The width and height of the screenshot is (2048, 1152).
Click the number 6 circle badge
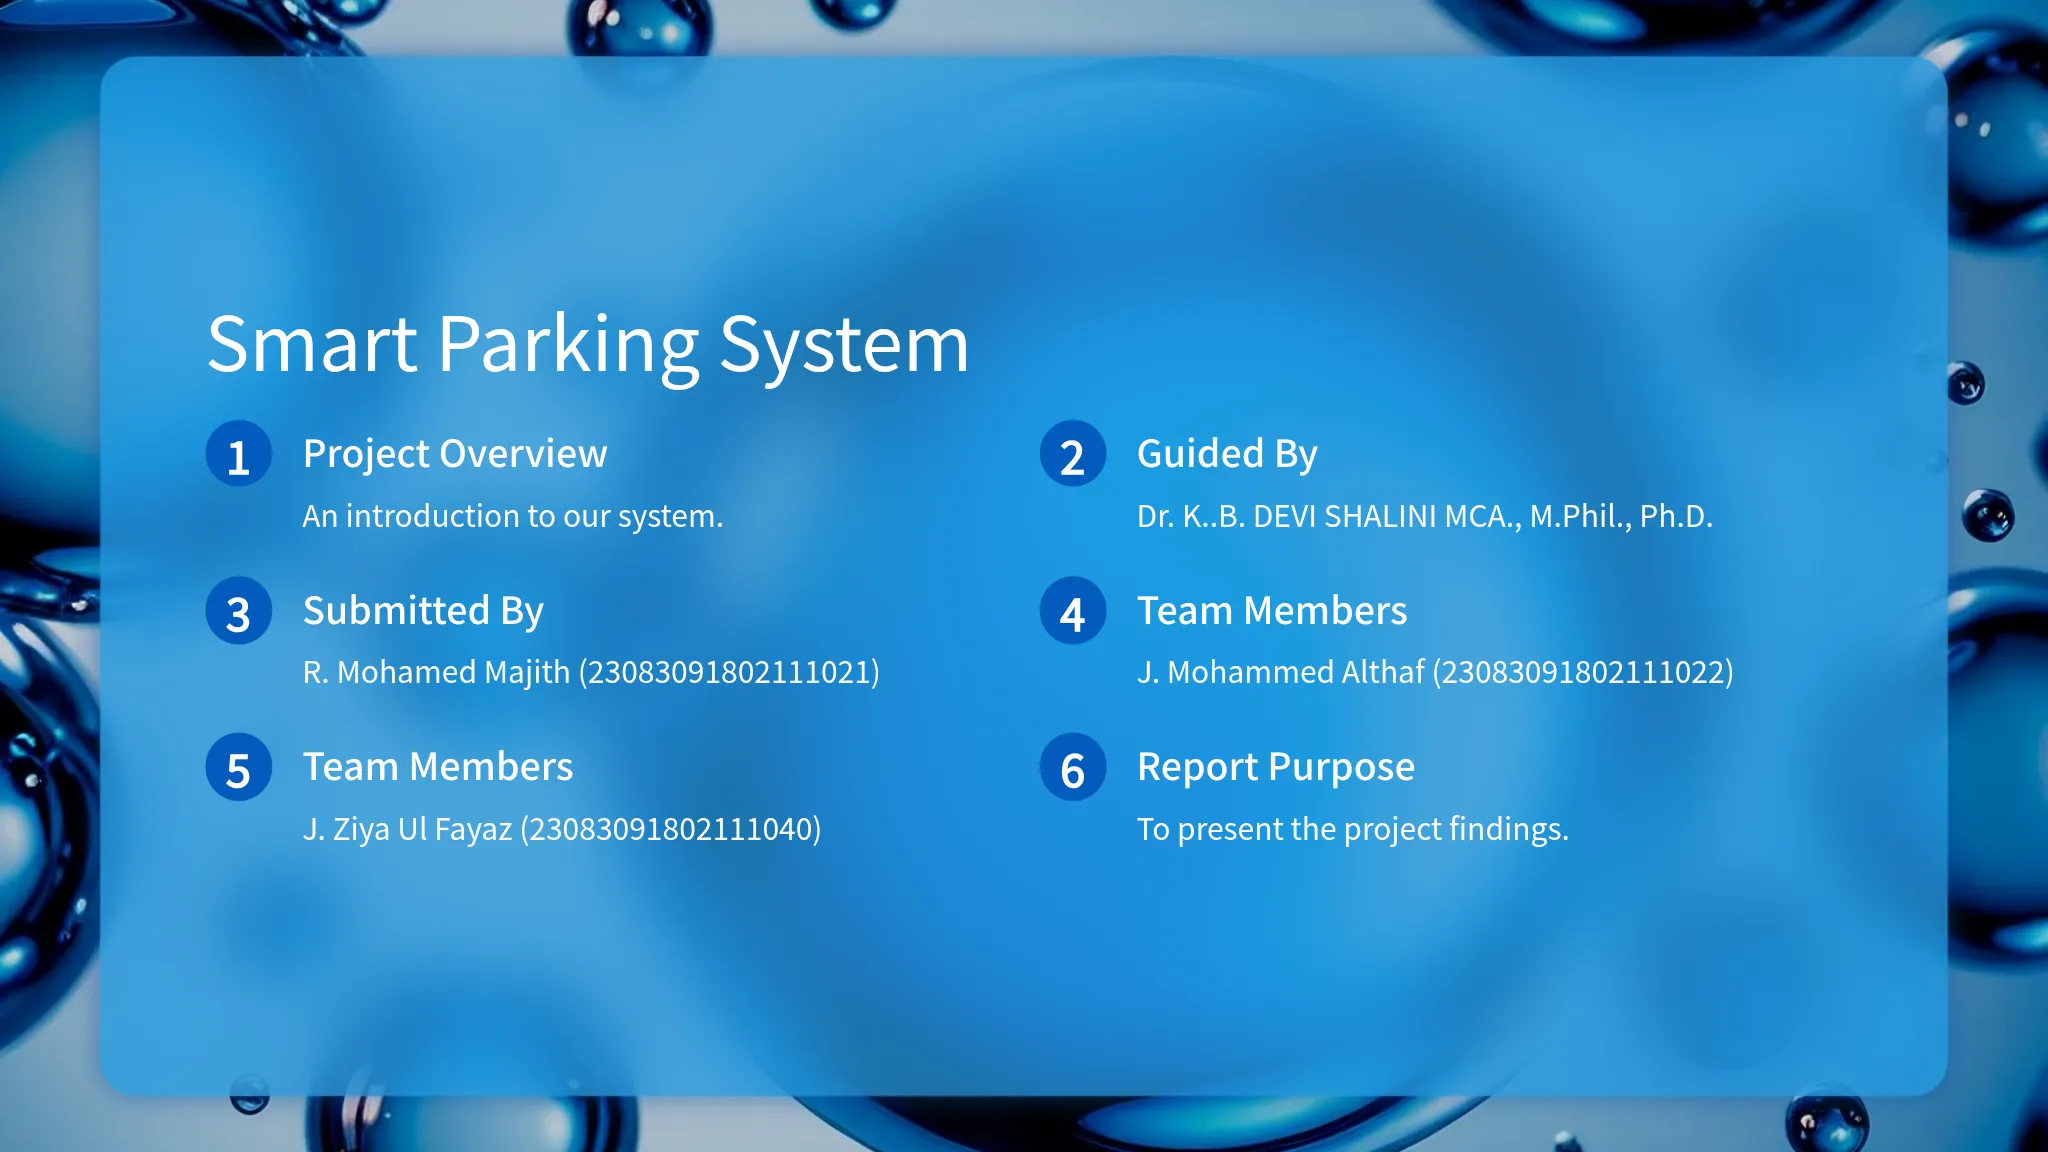tap(1072, 767)
